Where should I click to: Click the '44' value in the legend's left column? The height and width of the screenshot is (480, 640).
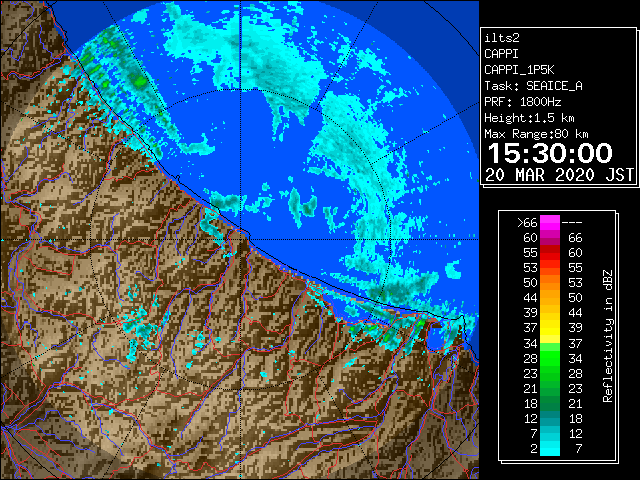[531, 298]
